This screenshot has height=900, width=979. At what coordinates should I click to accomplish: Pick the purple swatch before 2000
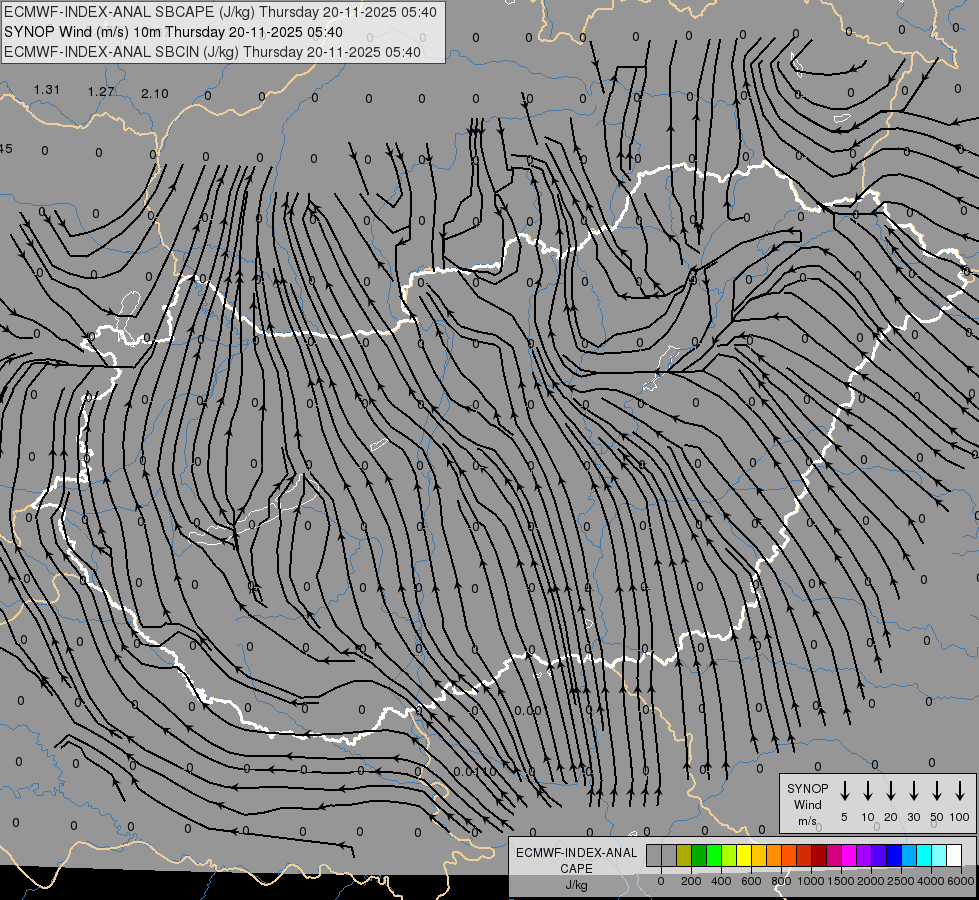(x=863, y=855)
